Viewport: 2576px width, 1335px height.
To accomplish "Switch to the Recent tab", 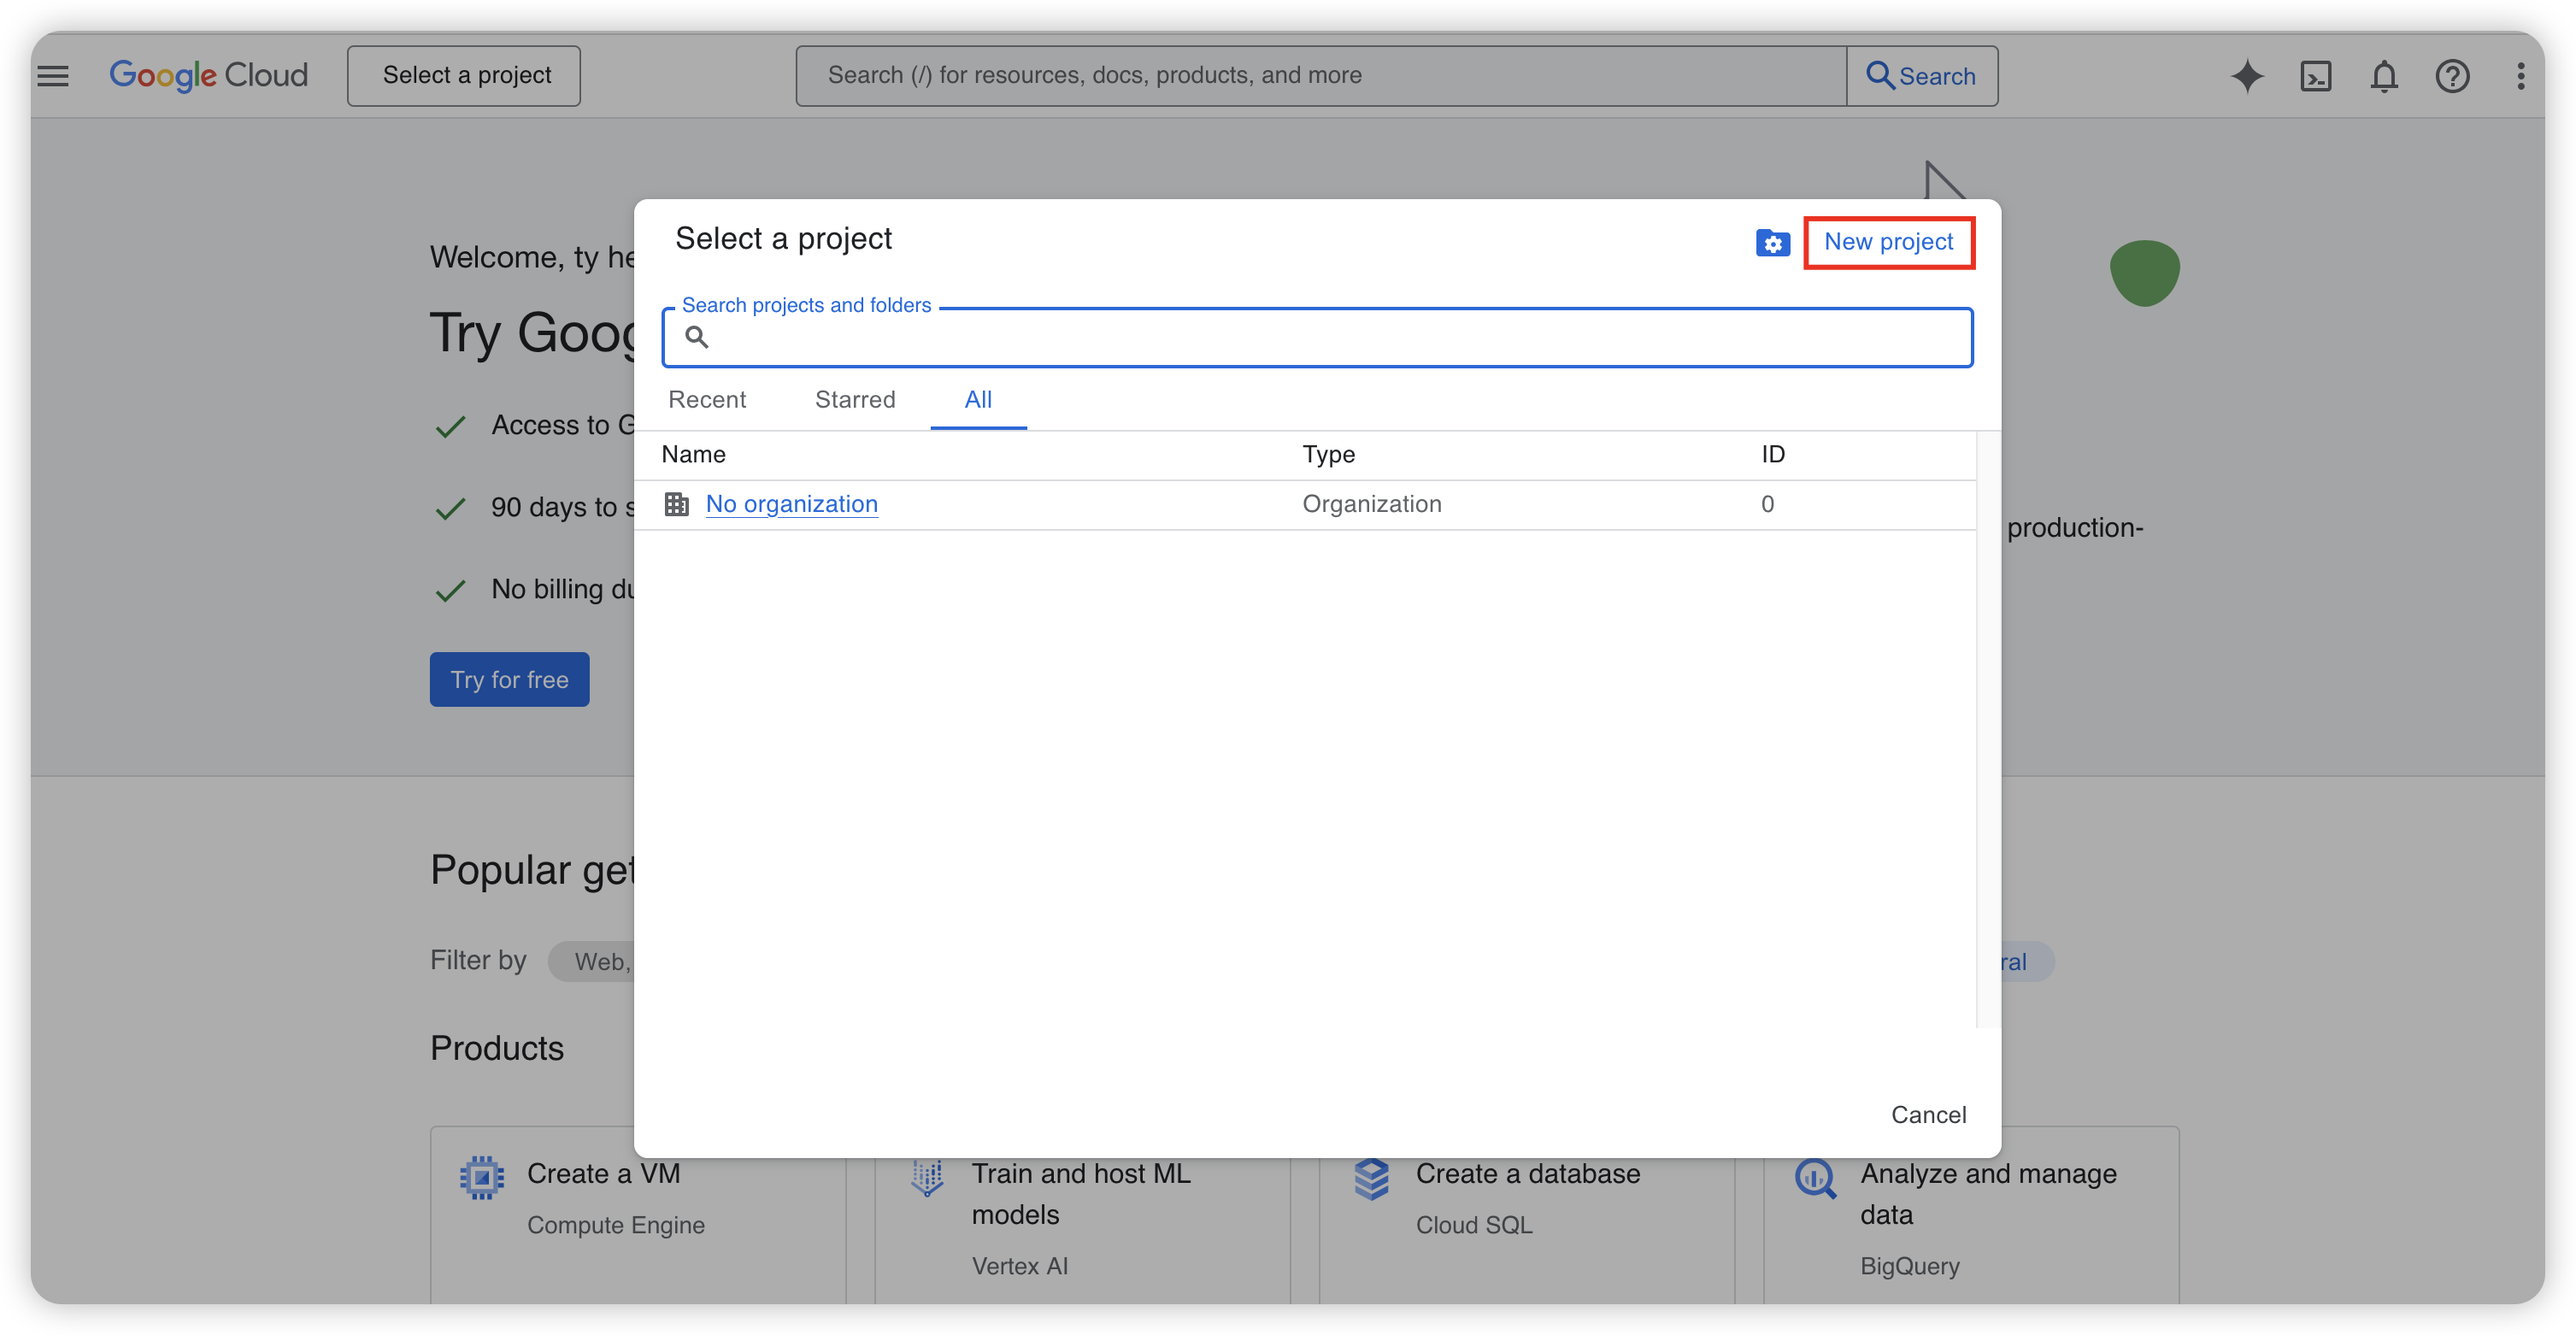I will point(707,400).
